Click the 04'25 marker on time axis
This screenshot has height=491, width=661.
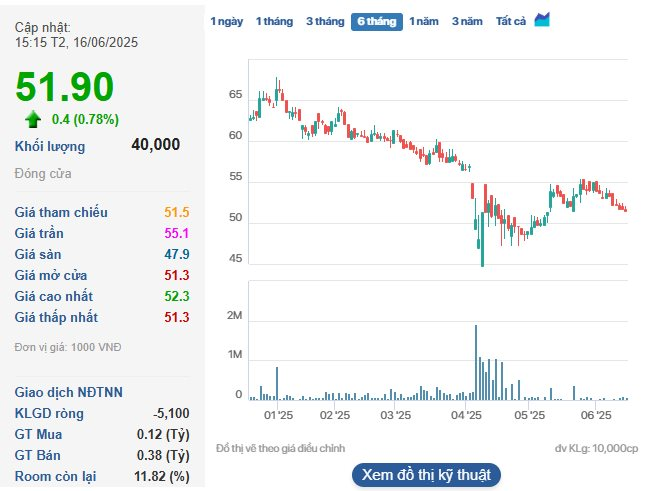(x=467, y=414)
